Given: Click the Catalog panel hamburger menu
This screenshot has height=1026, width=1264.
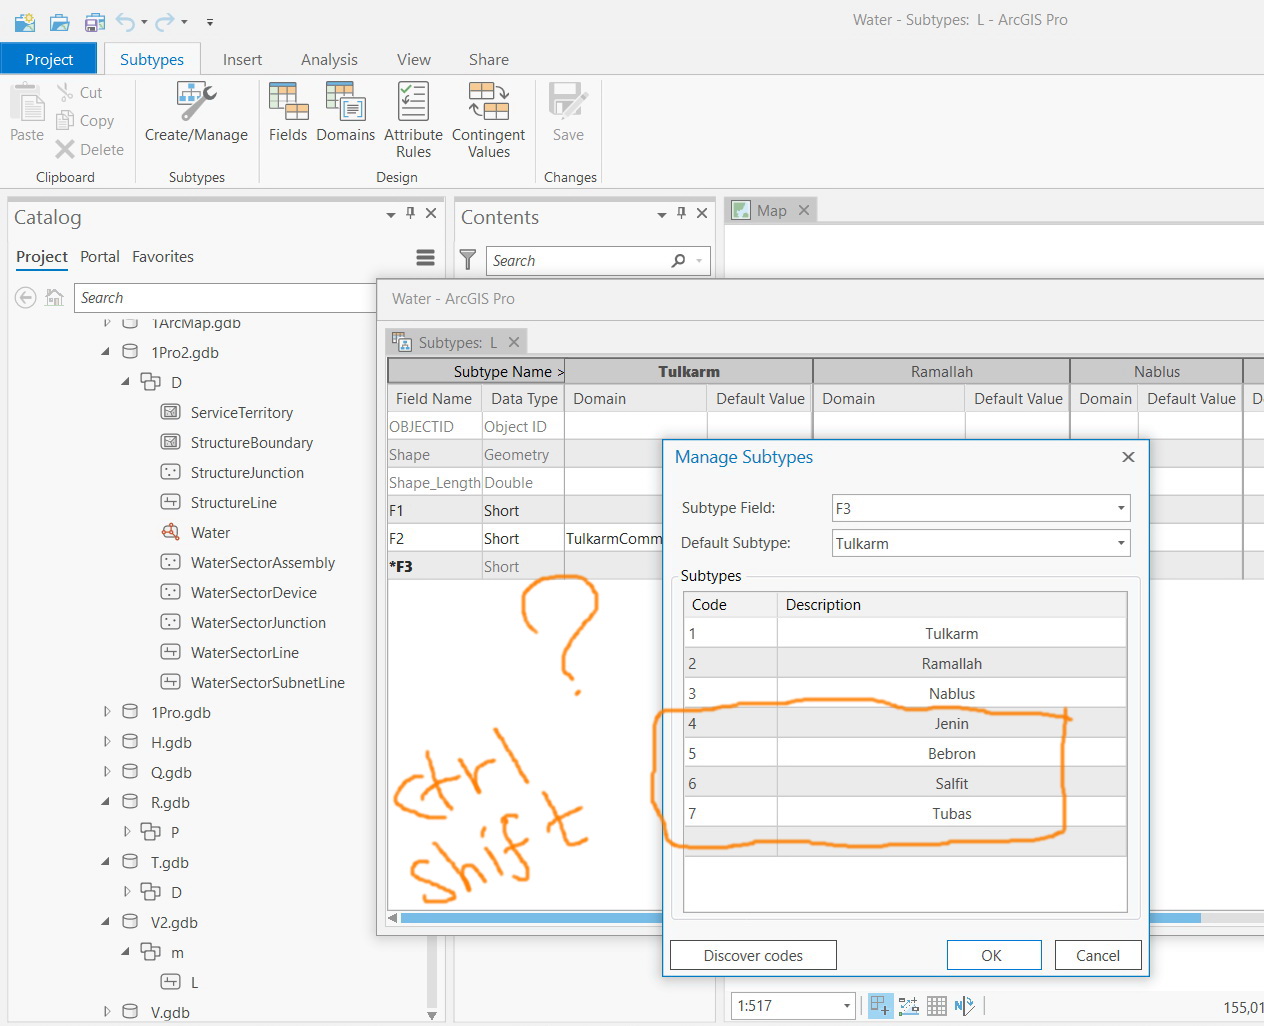Looking at the screenshot, I should coord(425,258).
